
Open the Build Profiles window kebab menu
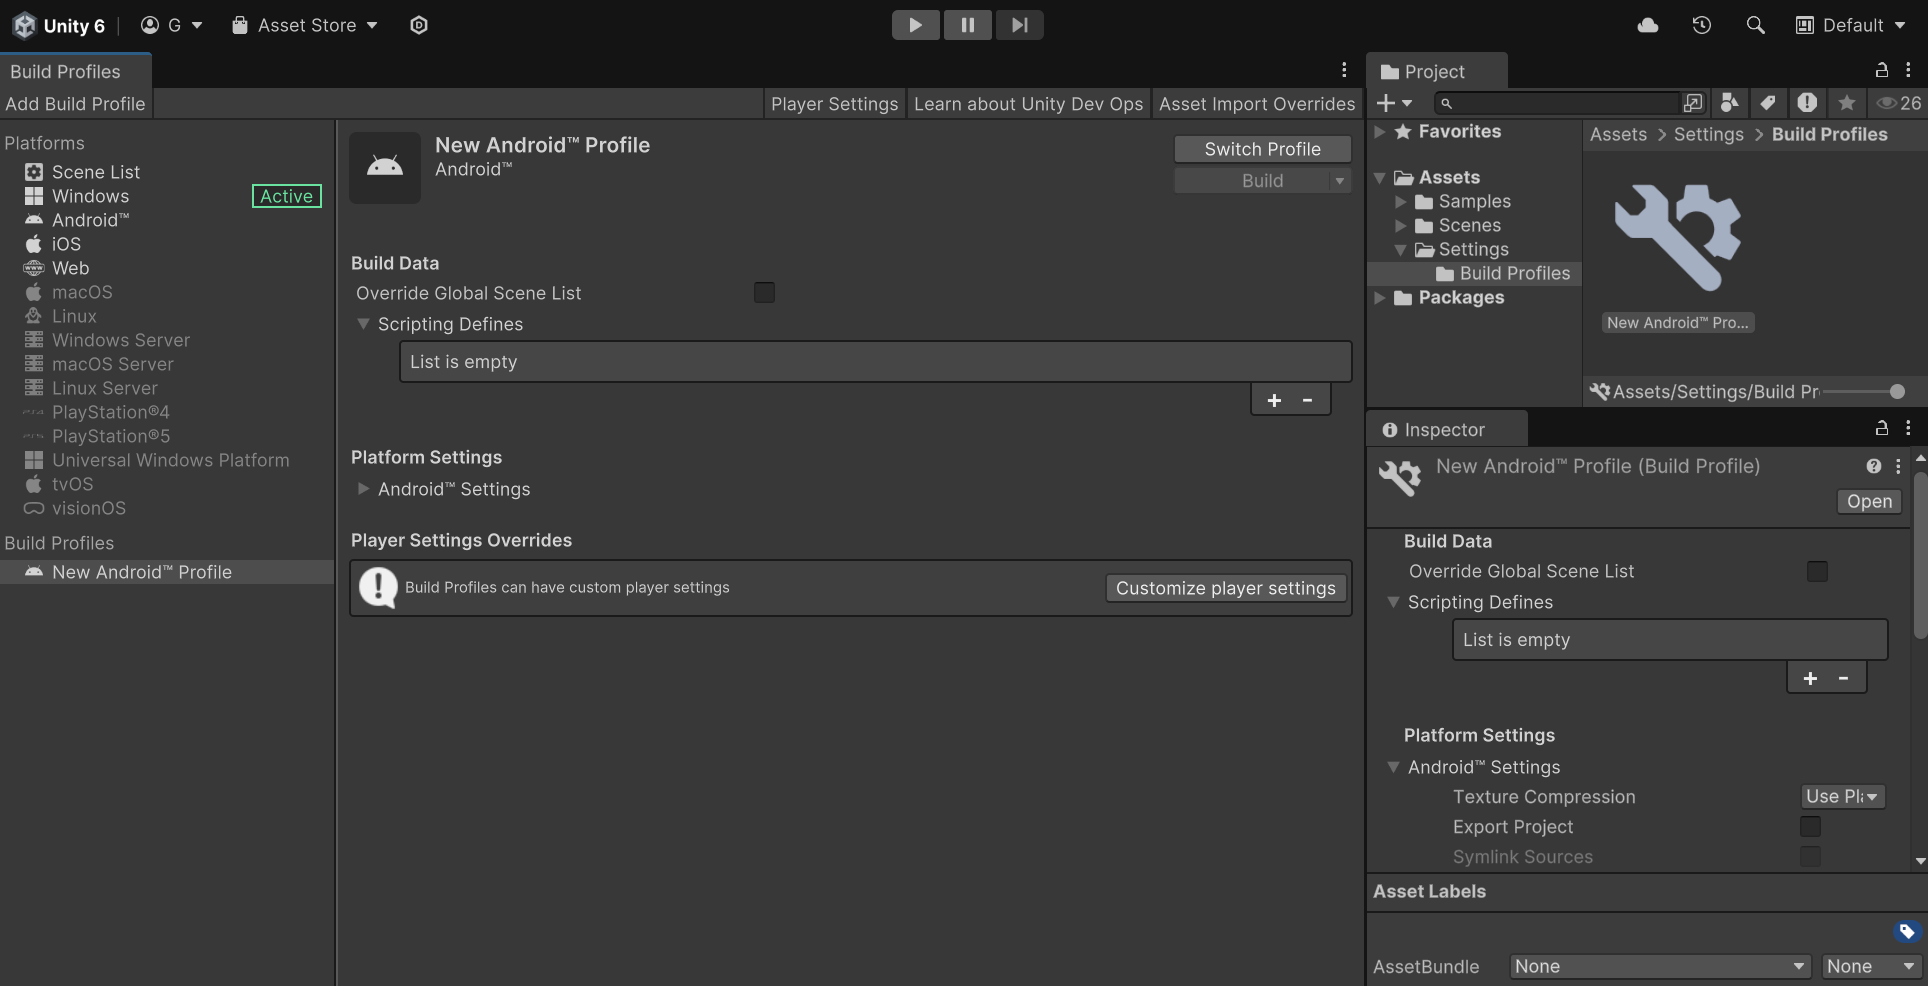[x=1344, y=70]
